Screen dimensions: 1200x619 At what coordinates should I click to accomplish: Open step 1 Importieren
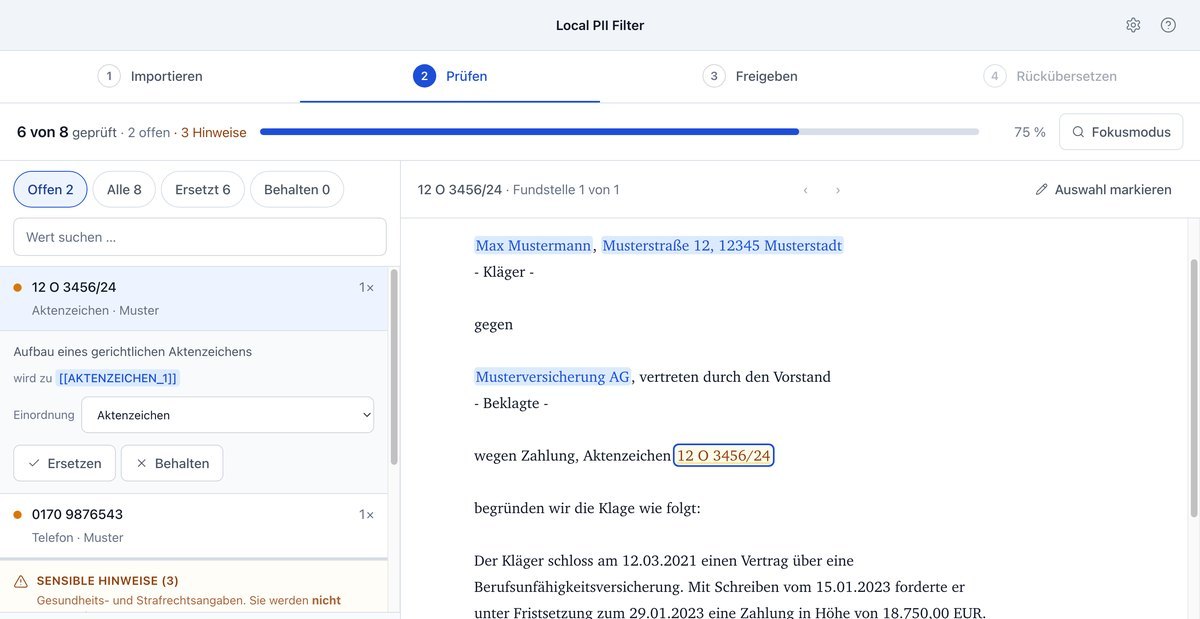[150, 76]
